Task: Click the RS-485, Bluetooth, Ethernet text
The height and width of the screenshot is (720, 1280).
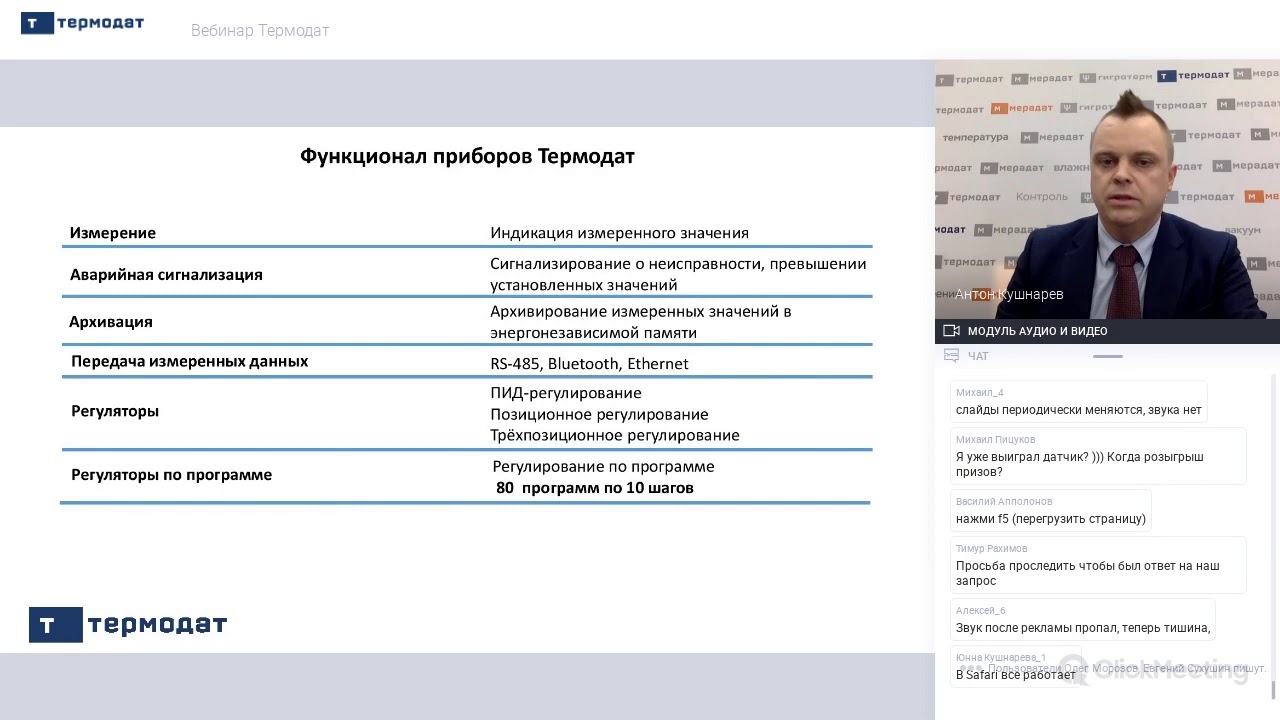Action: coord(589,364)
